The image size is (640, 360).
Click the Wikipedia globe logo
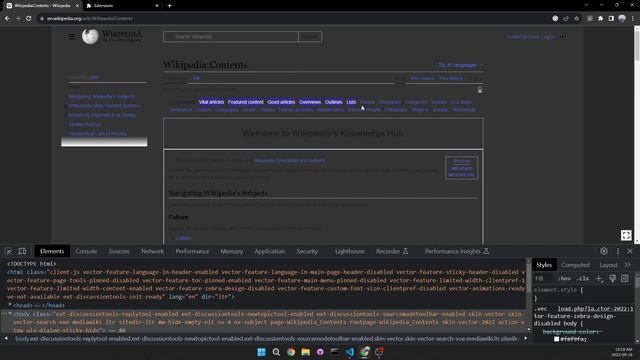coord(90,36)
